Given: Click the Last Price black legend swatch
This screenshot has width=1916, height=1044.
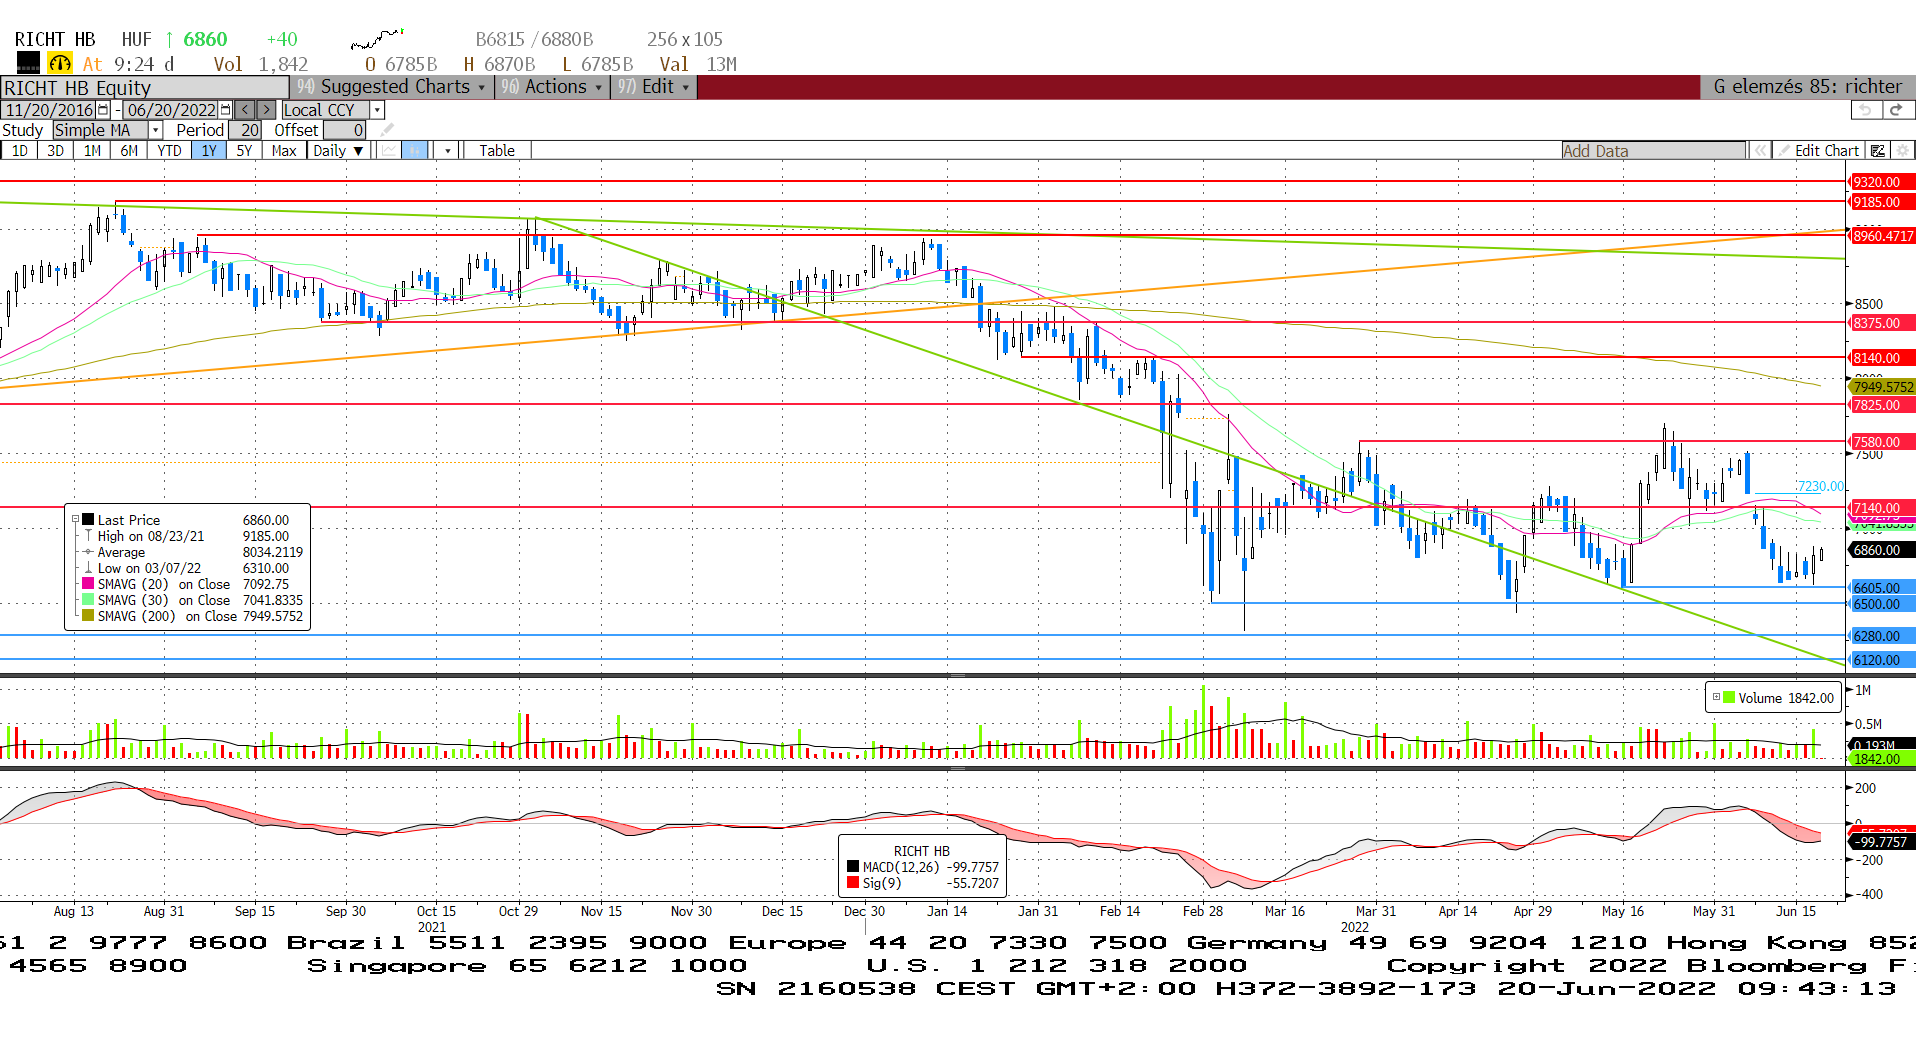Looking at the screenshot, I should pos(88,519).
